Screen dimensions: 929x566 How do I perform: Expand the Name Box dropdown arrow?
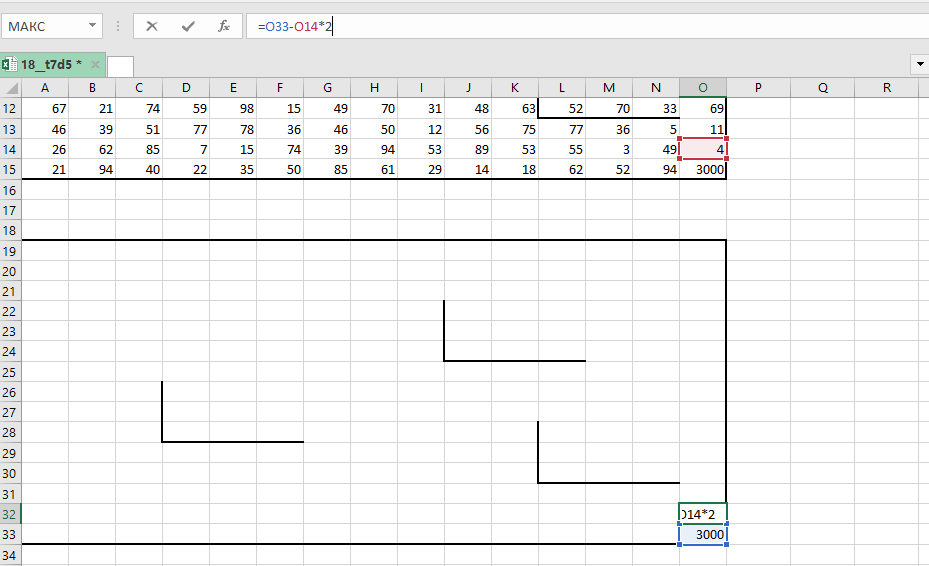[93, 26]
